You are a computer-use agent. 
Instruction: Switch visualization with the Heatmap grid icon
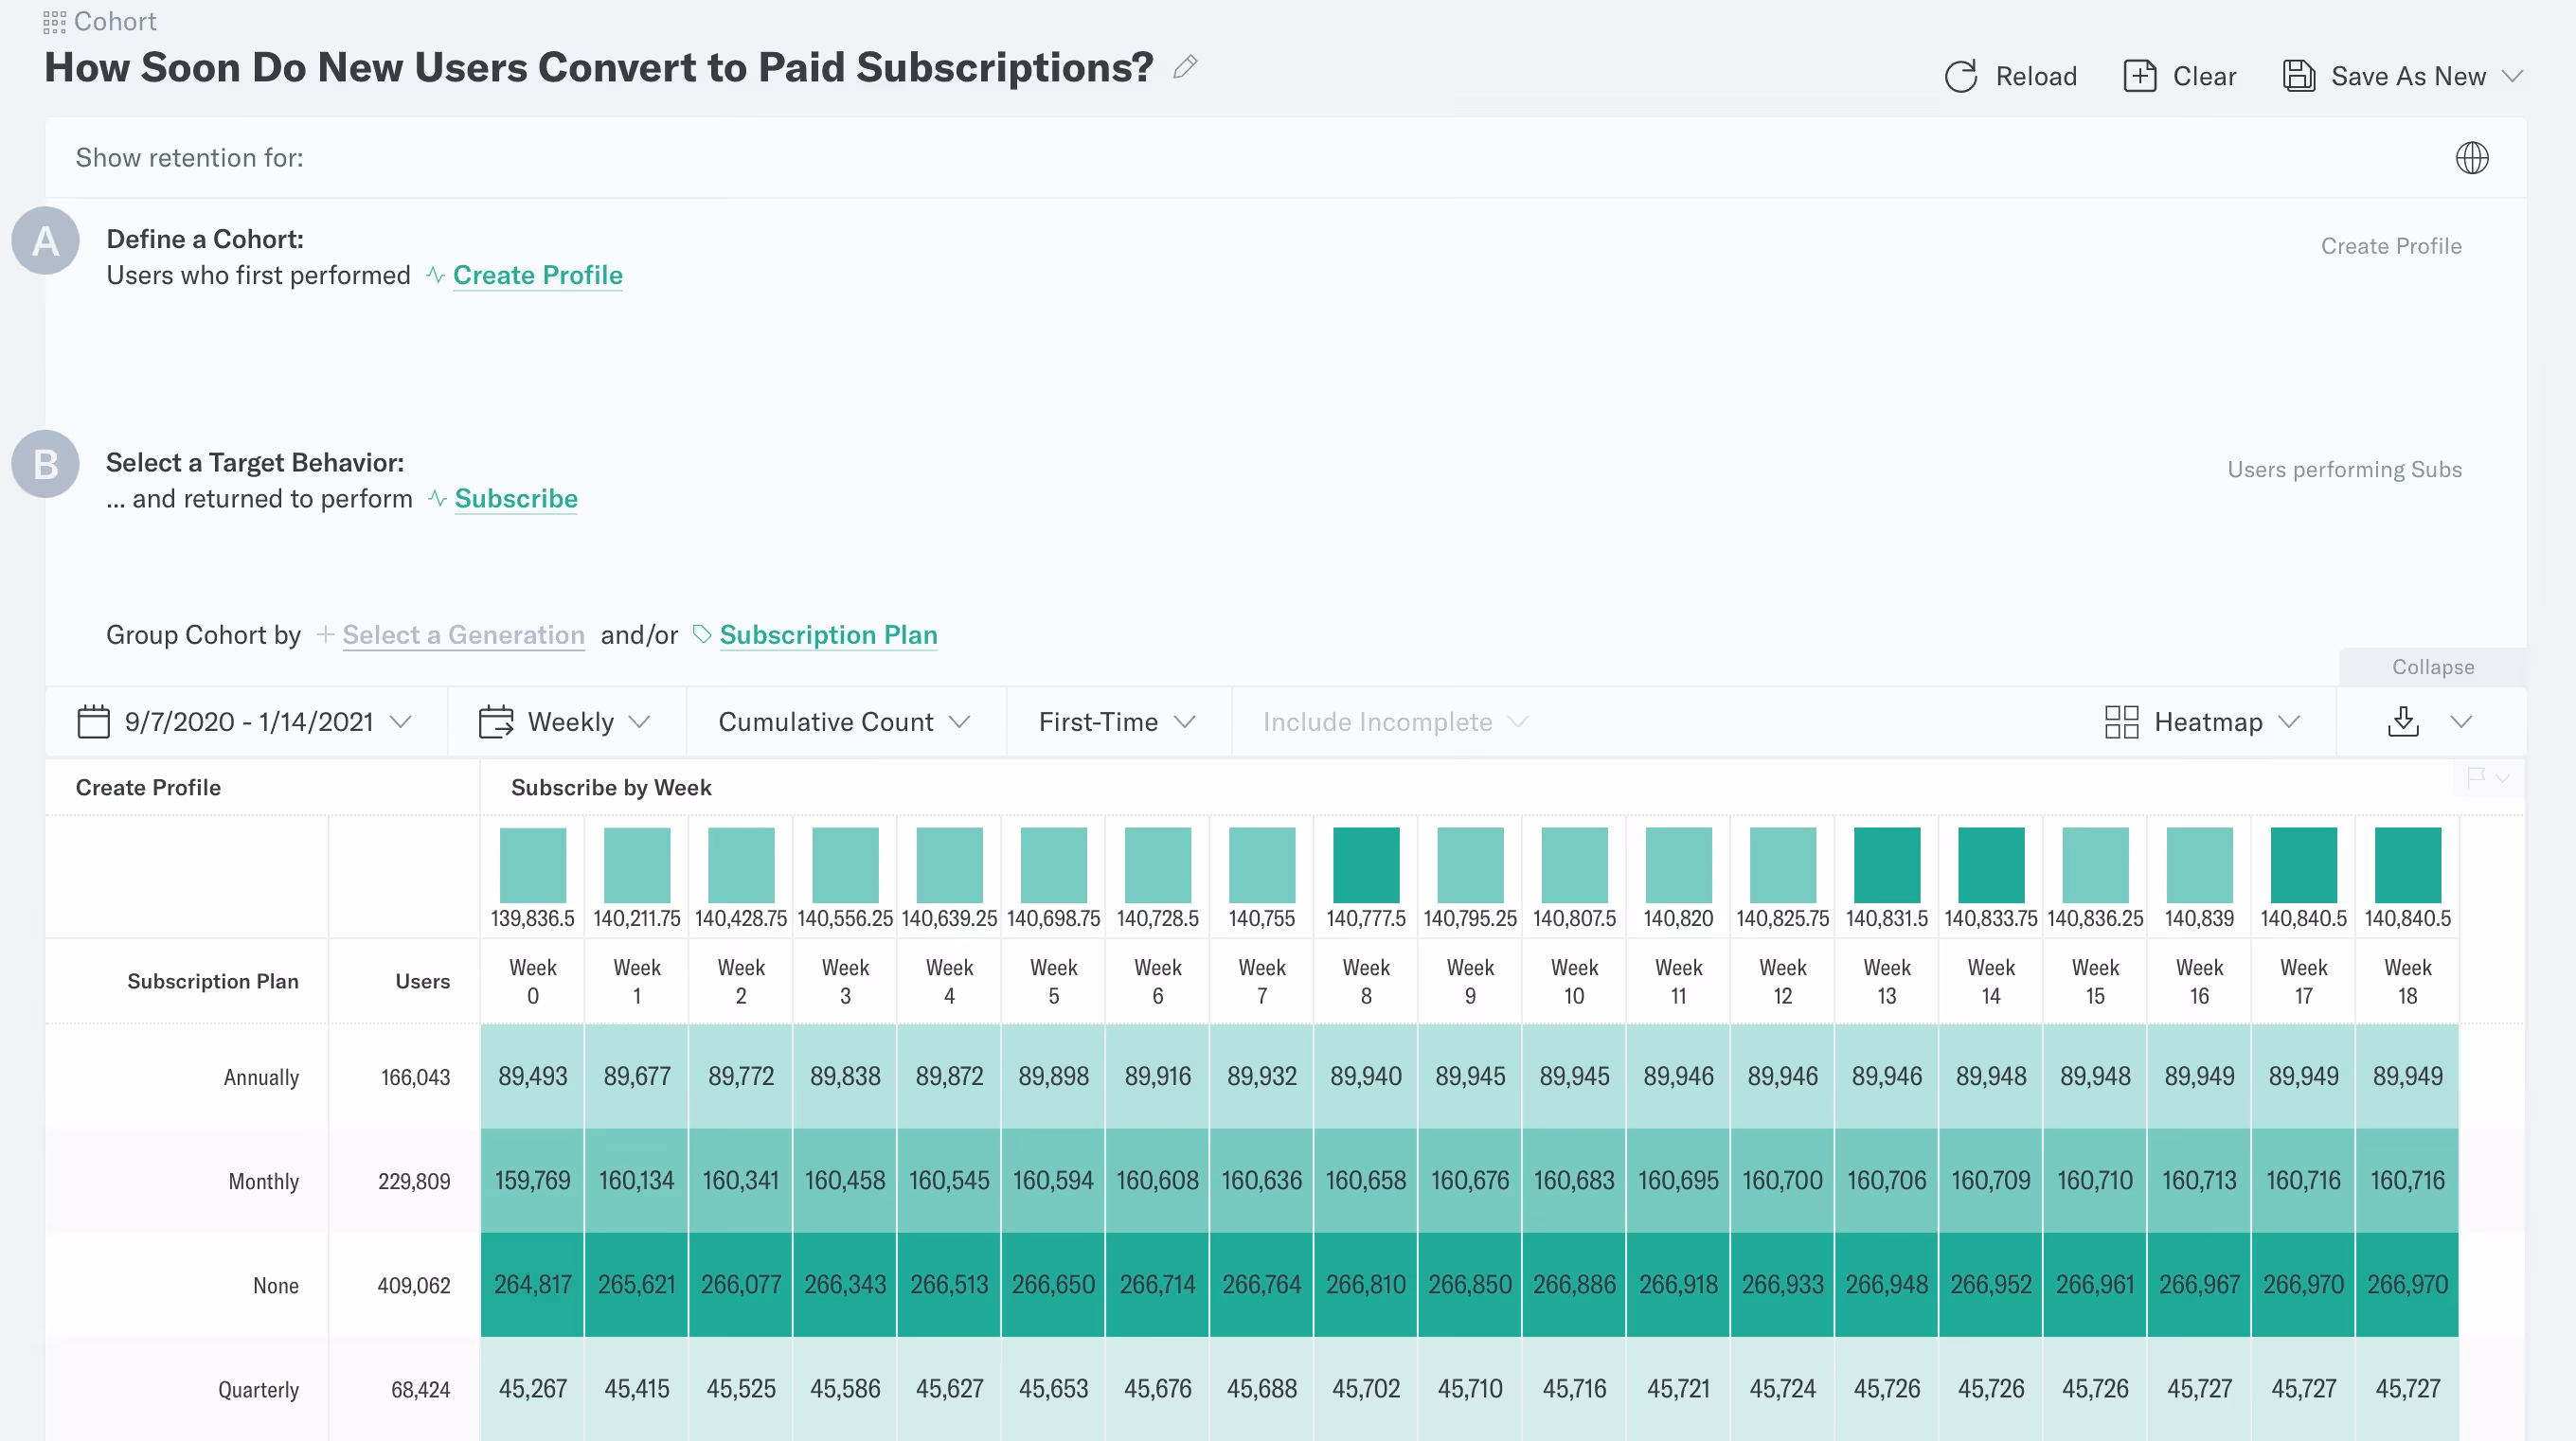point(2122,721)
